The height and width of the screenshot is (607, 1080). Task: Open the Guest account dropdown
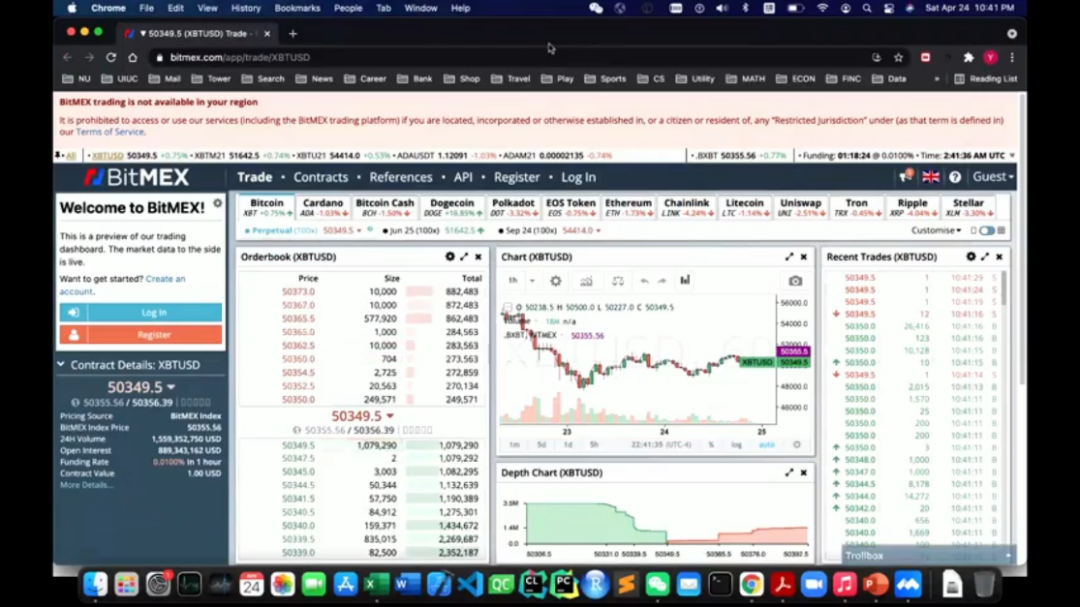tap(993, 177)
